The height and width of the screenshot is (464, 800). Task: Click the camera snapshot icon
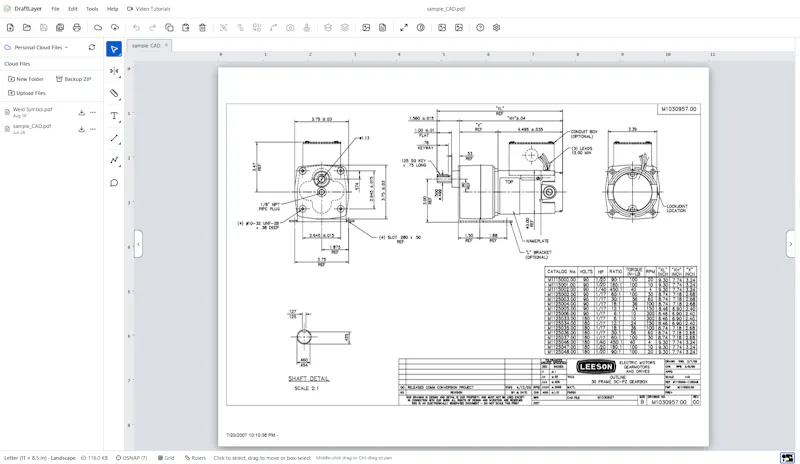pyautogui.click(x=290, y=28)
